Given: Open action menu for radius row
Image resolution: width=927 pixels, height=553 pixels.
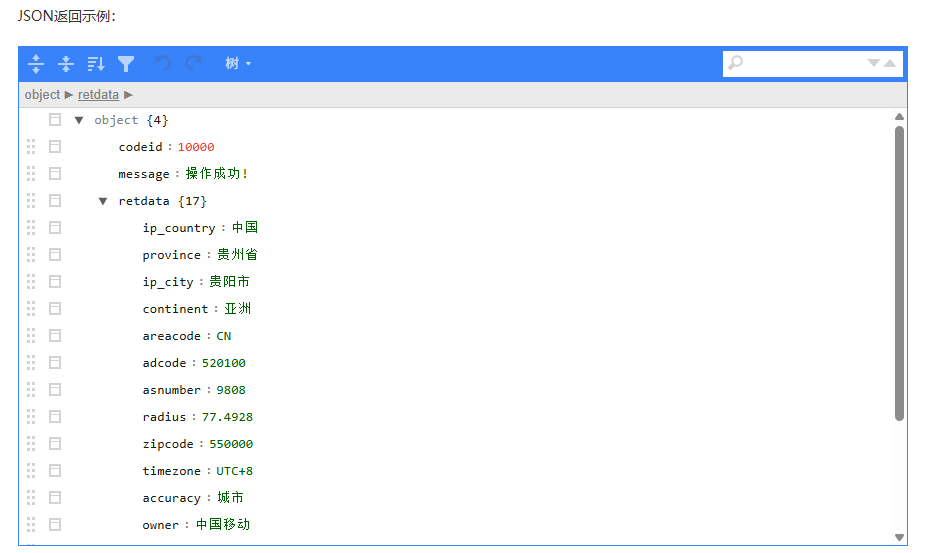Looking at the screenshot, I should pos(55,417).
